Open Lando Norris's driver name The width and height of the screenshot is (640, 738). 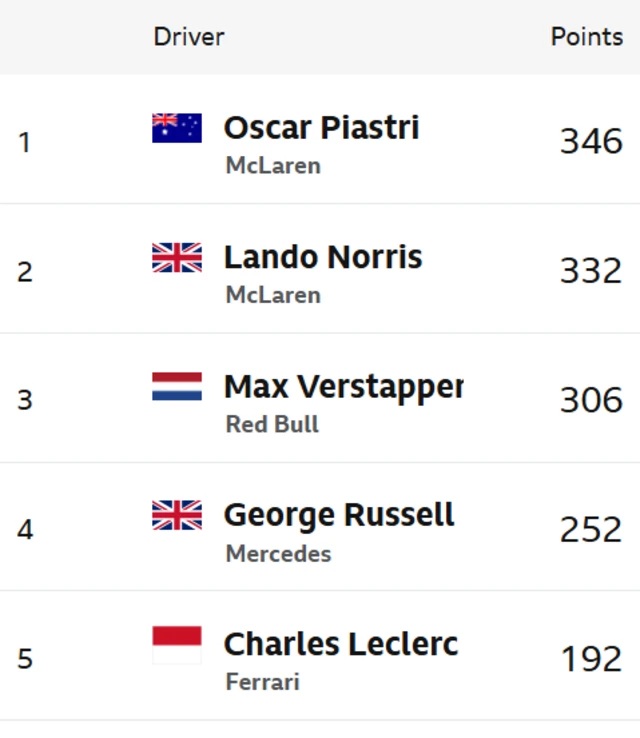(x=323, y=257)
